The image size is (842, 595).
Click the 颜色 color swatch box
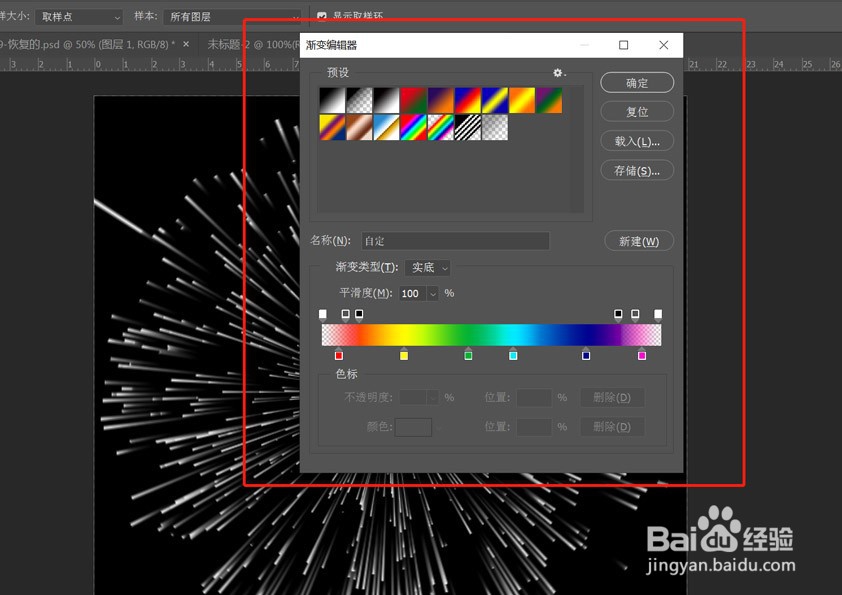click(x=413, y=427)
